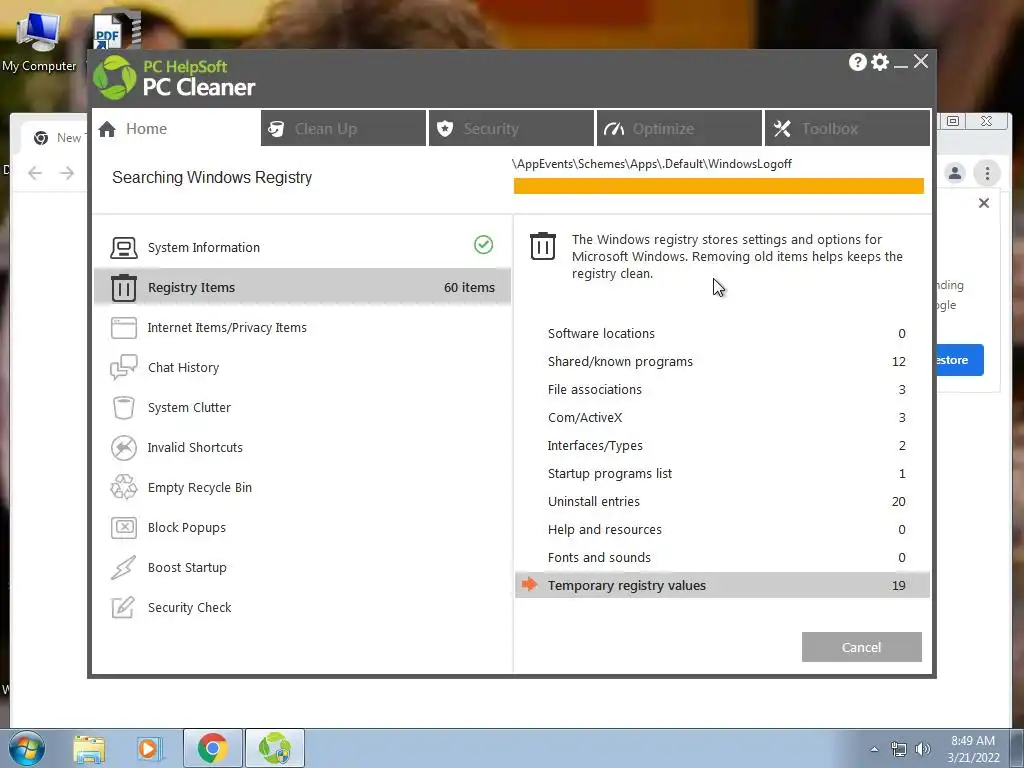Click the Empty Recycle Bin recycle icon

point(123,487)
